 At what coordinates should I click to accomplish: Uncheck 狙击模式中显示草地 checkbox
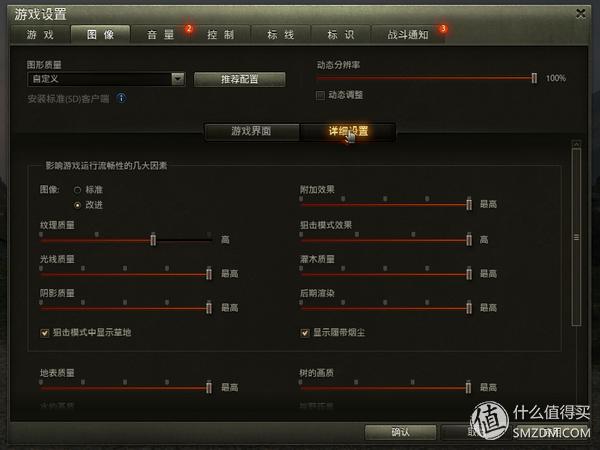tap(45, 333)
